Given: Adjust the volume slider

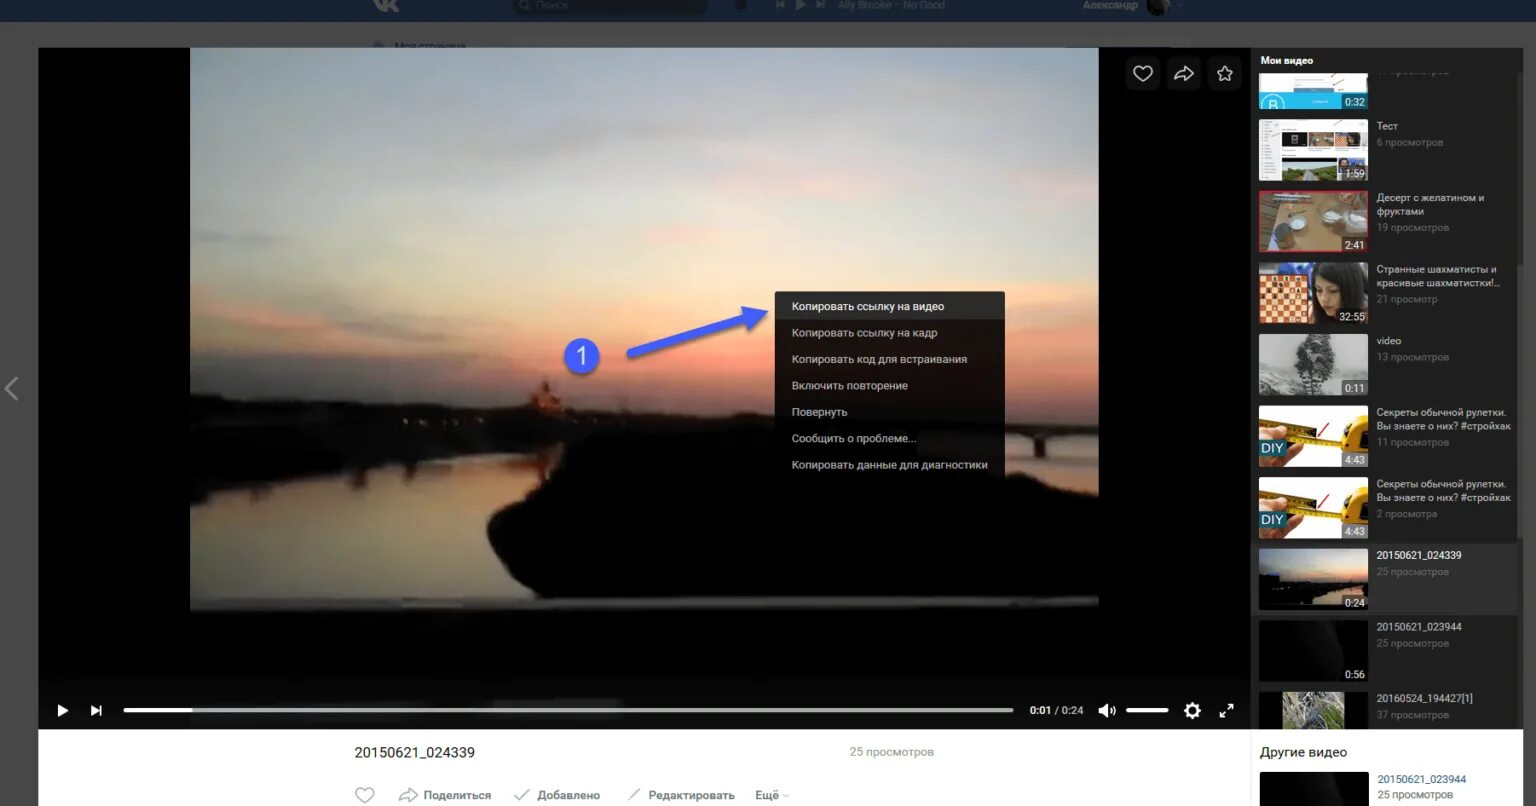Looking at the screenshot, I should (x=1147, y=710).
